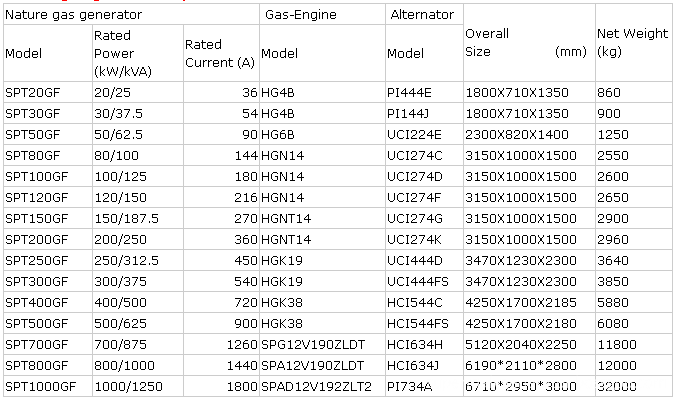Screen dimensions: 677x402
Task: Click the Nature gas generator header cell
Action: tap(131, 14)
